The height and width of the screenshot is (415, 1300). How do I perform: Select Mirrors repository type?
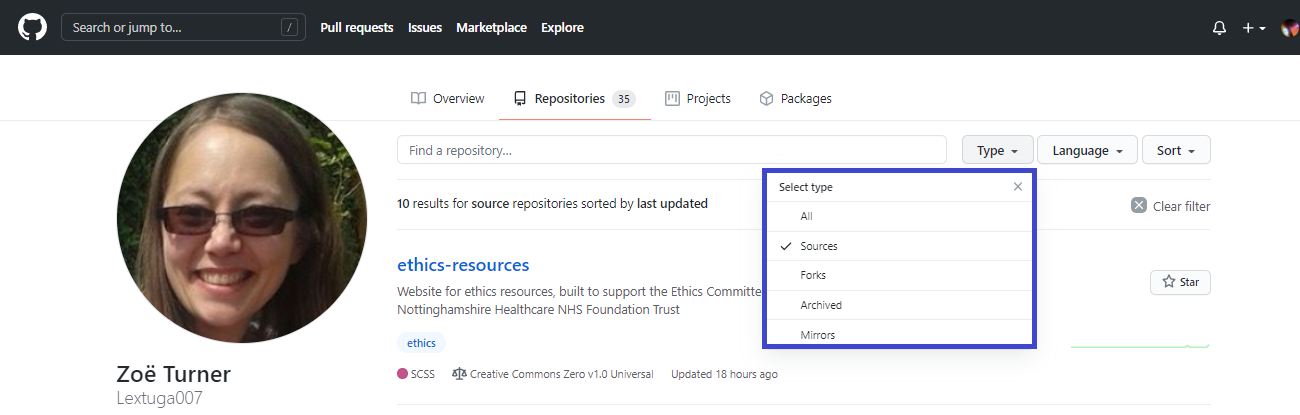coord(900,333)
